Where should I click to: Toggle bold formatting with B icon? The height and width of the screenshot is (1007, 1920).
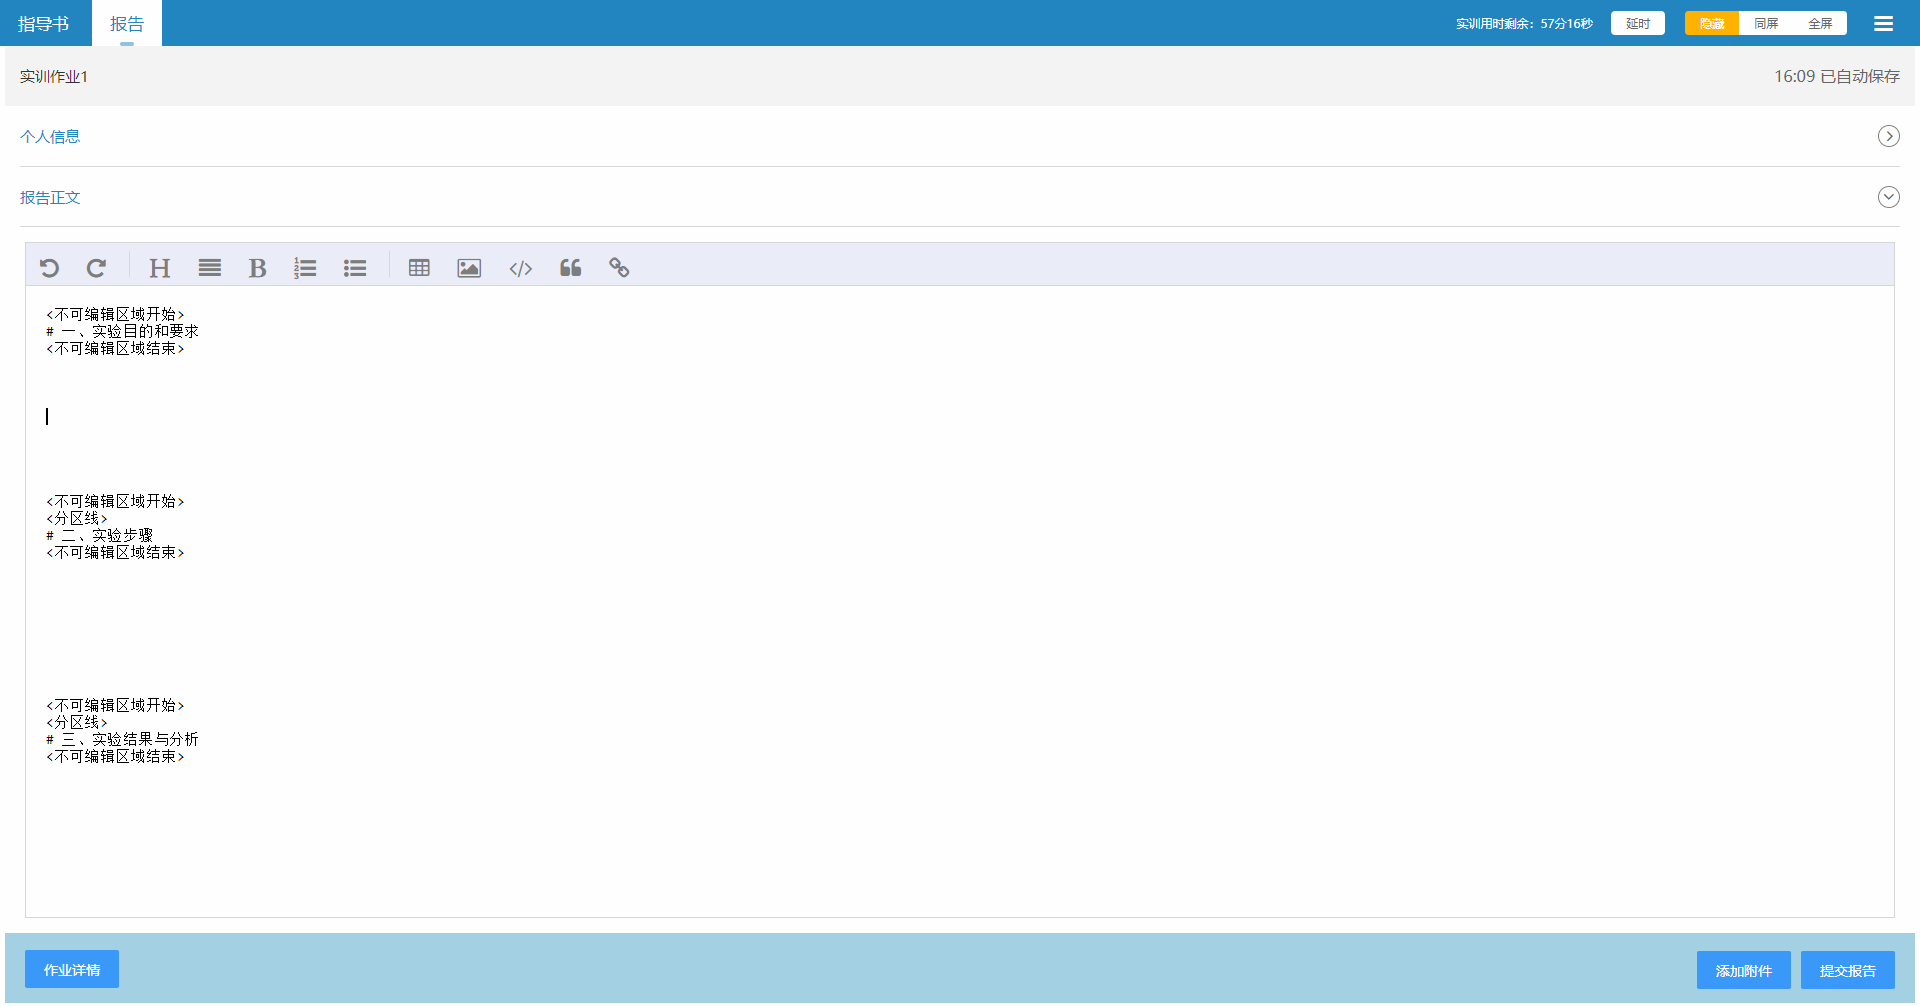(x=257, y=268)
